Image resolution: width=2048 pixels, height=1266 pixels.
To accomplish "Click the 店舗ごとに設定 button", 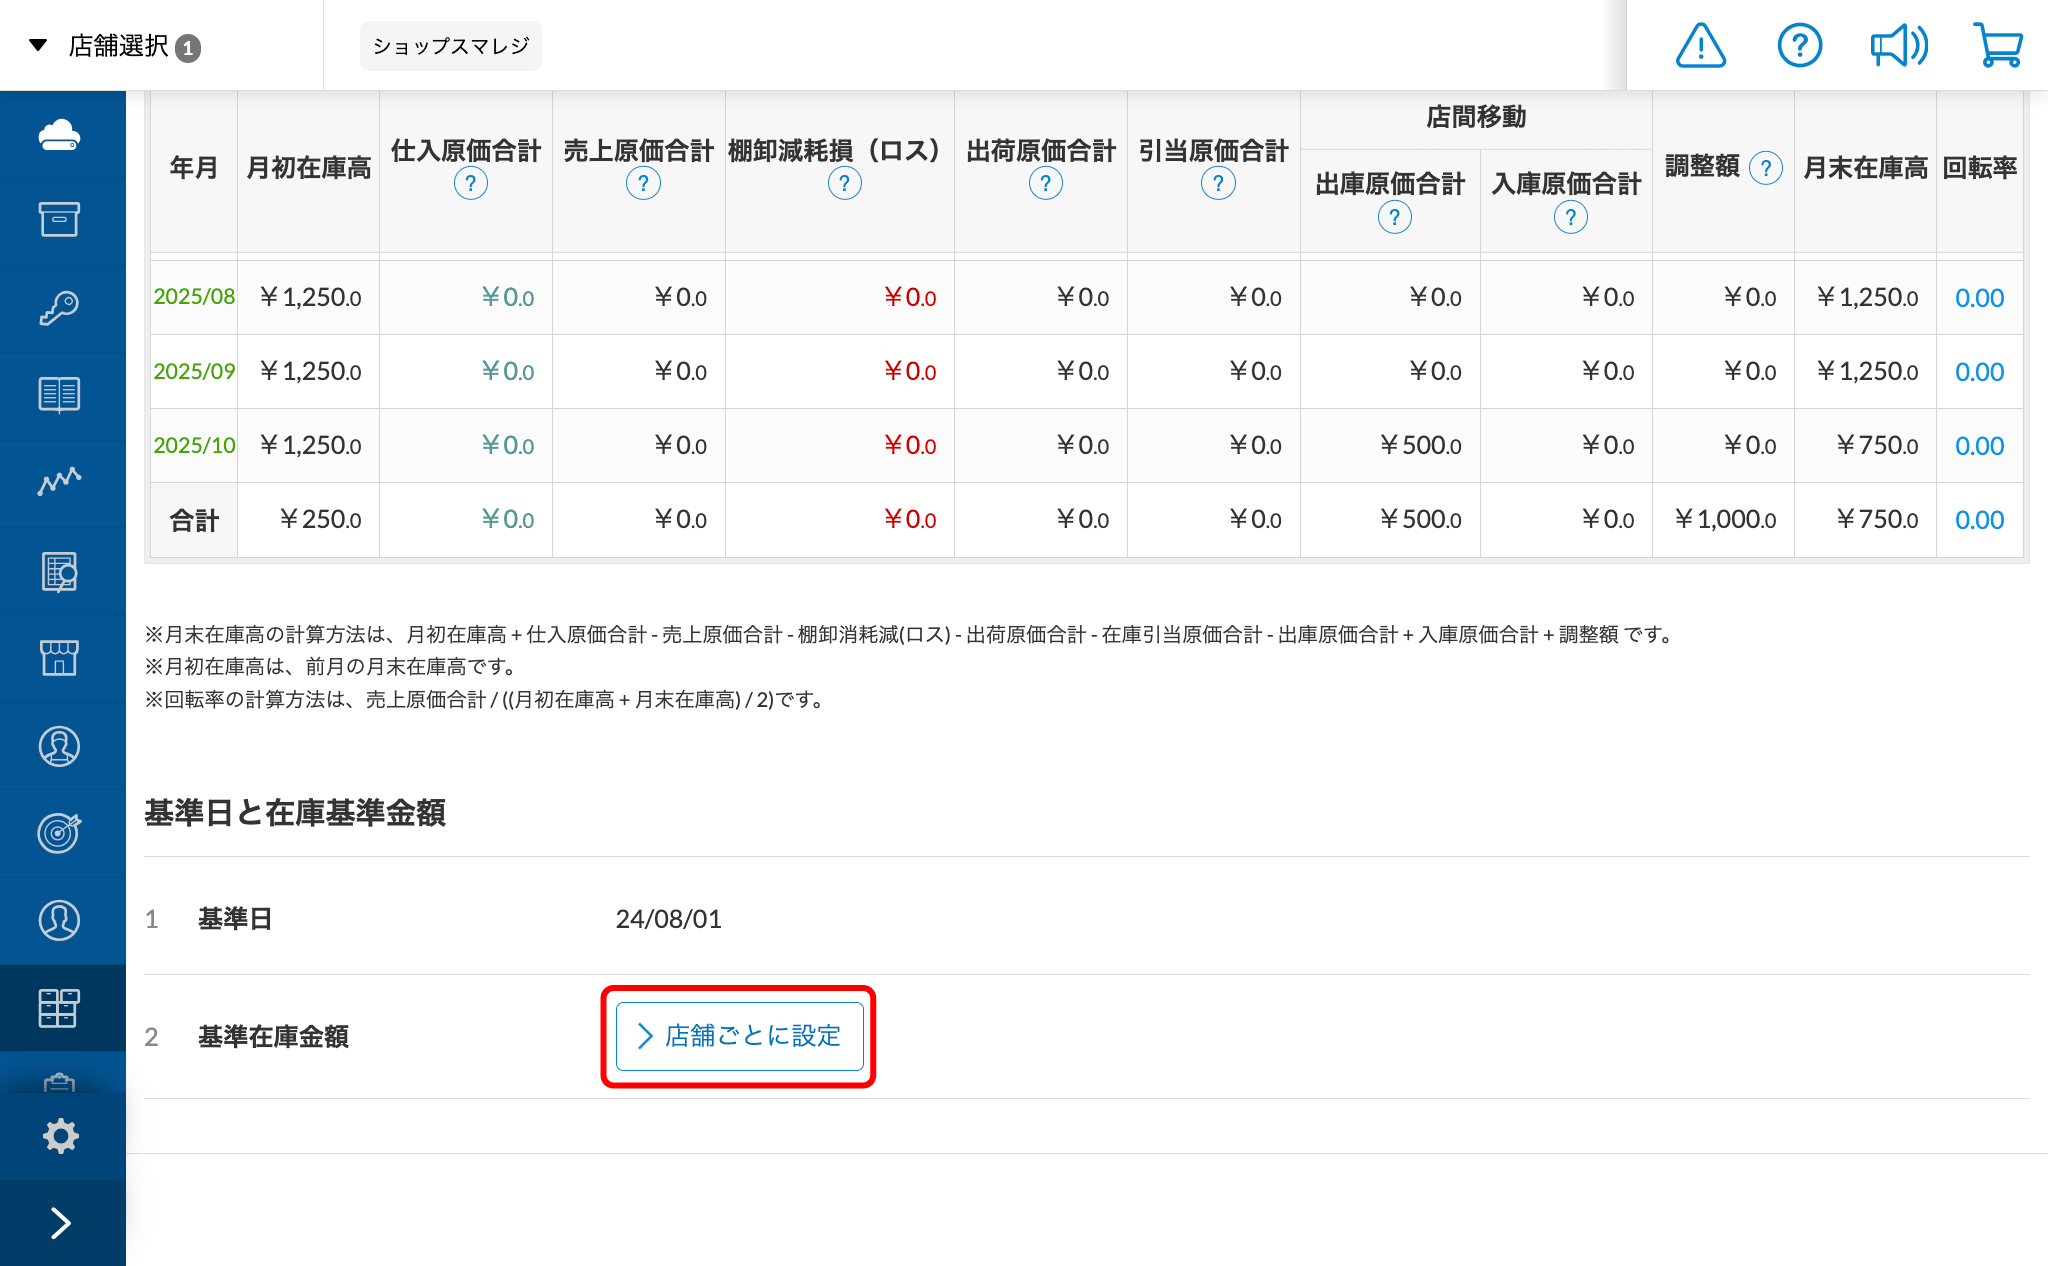I will pyautogui.click(x=739, y=1036).
